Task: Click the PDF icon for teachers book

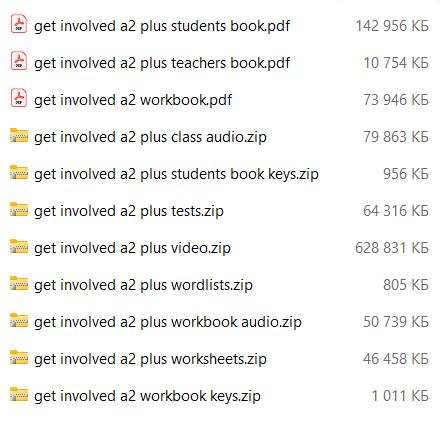Action: (x=19, y=61)
